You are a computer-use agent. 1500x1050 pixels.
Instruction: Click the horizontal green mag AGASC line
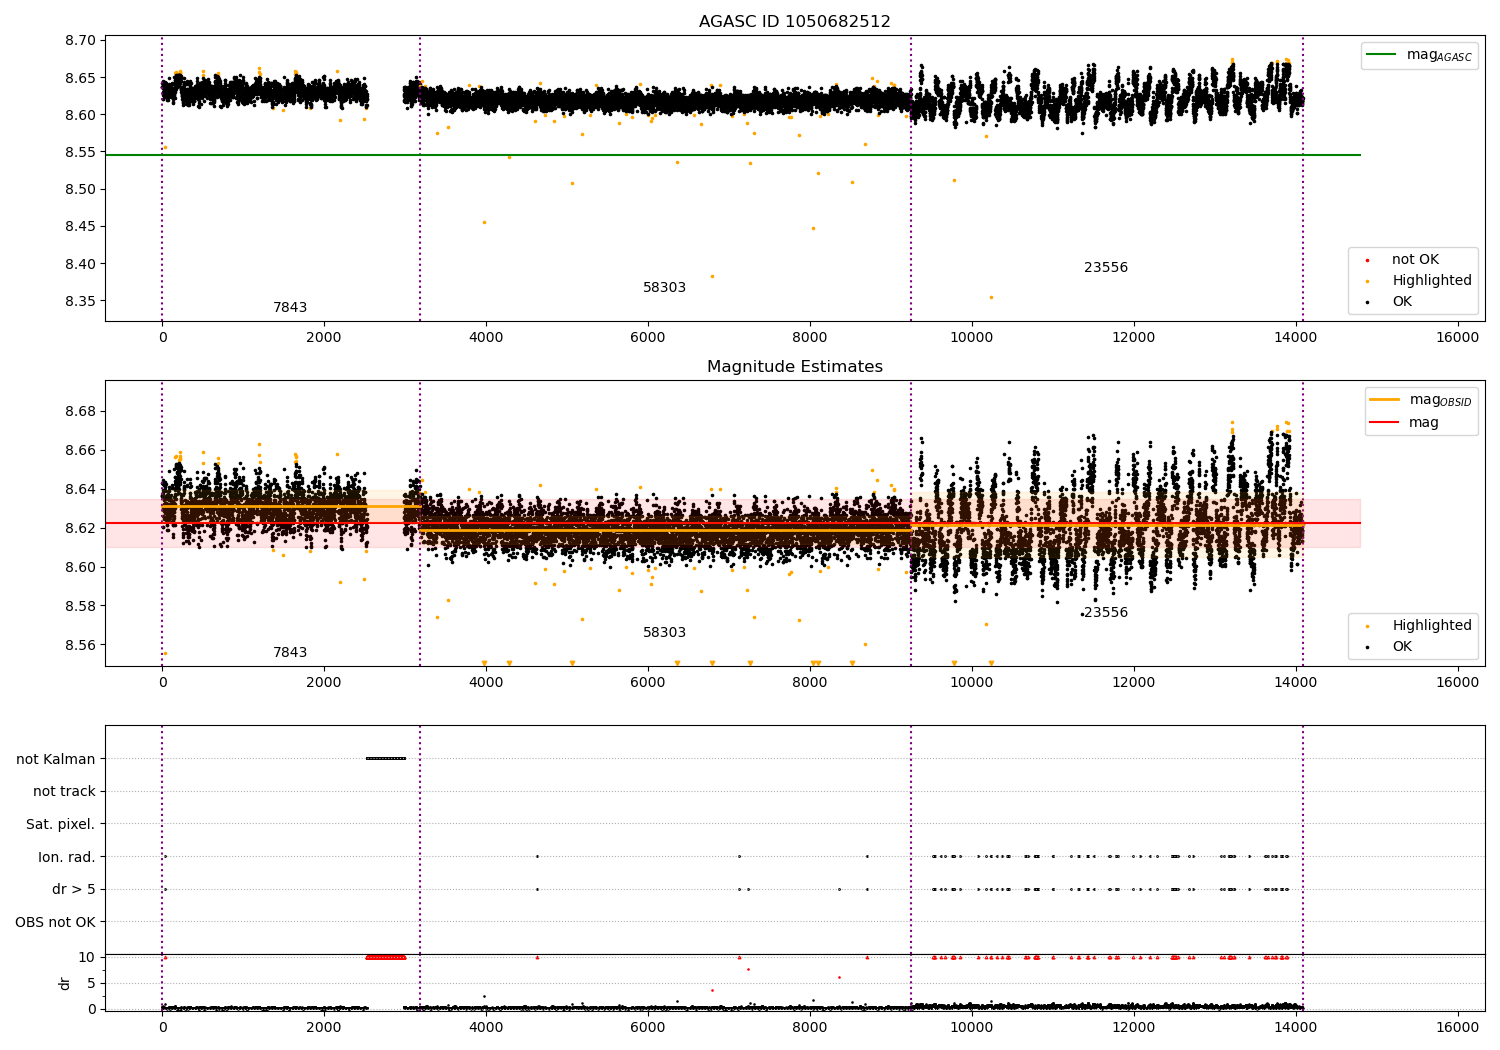pyautogui.click(x=732, y=155)
